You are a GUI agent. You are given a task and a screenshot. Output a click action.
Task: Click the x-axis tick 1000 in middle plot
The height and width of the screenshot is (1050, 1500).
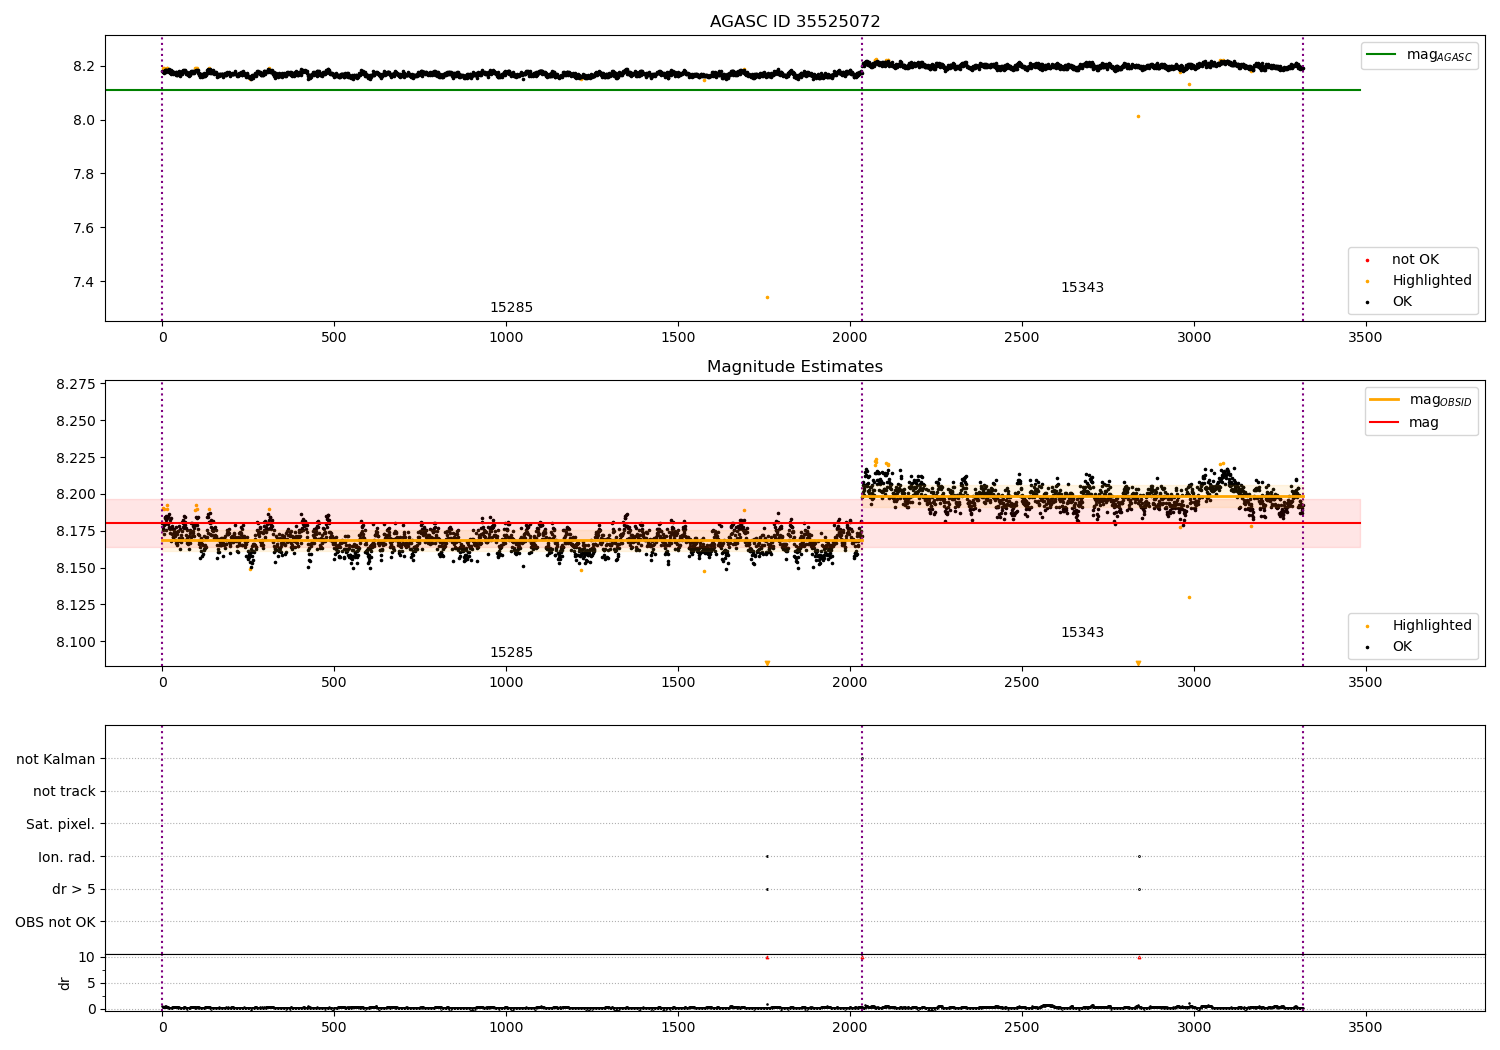[x=506, y=683]
